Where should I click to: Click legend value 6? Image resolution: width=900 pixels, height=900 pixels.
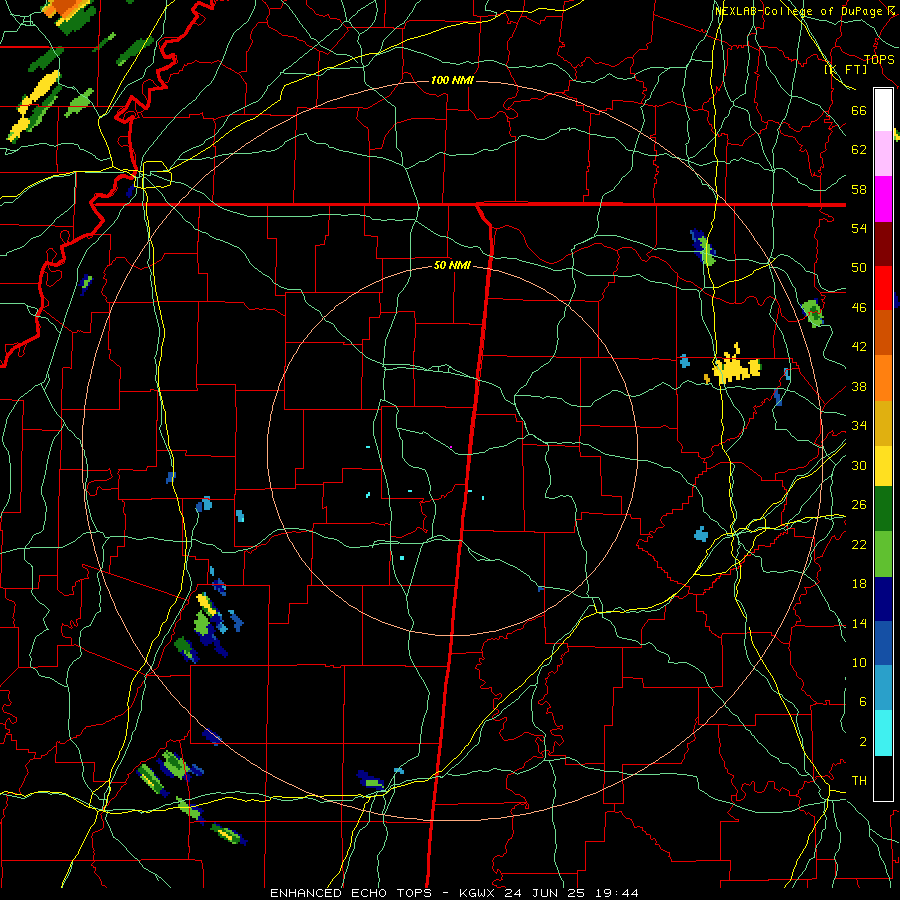point(862,701)
